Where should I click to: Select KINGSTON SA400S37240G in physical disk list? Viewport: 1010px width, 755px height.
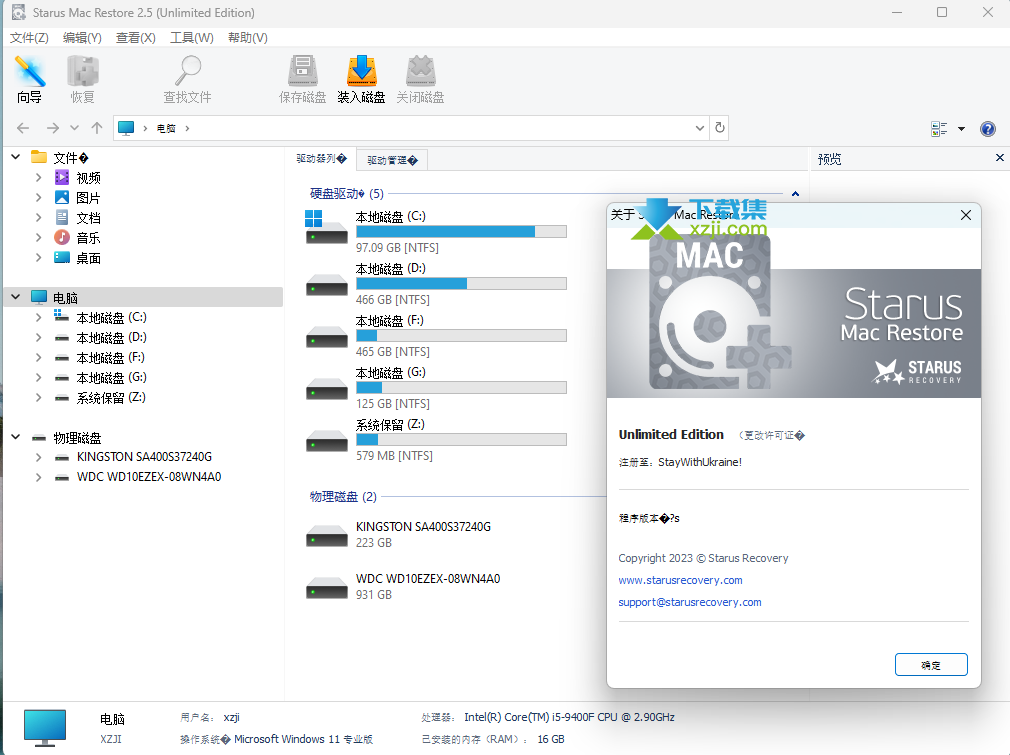423,527
